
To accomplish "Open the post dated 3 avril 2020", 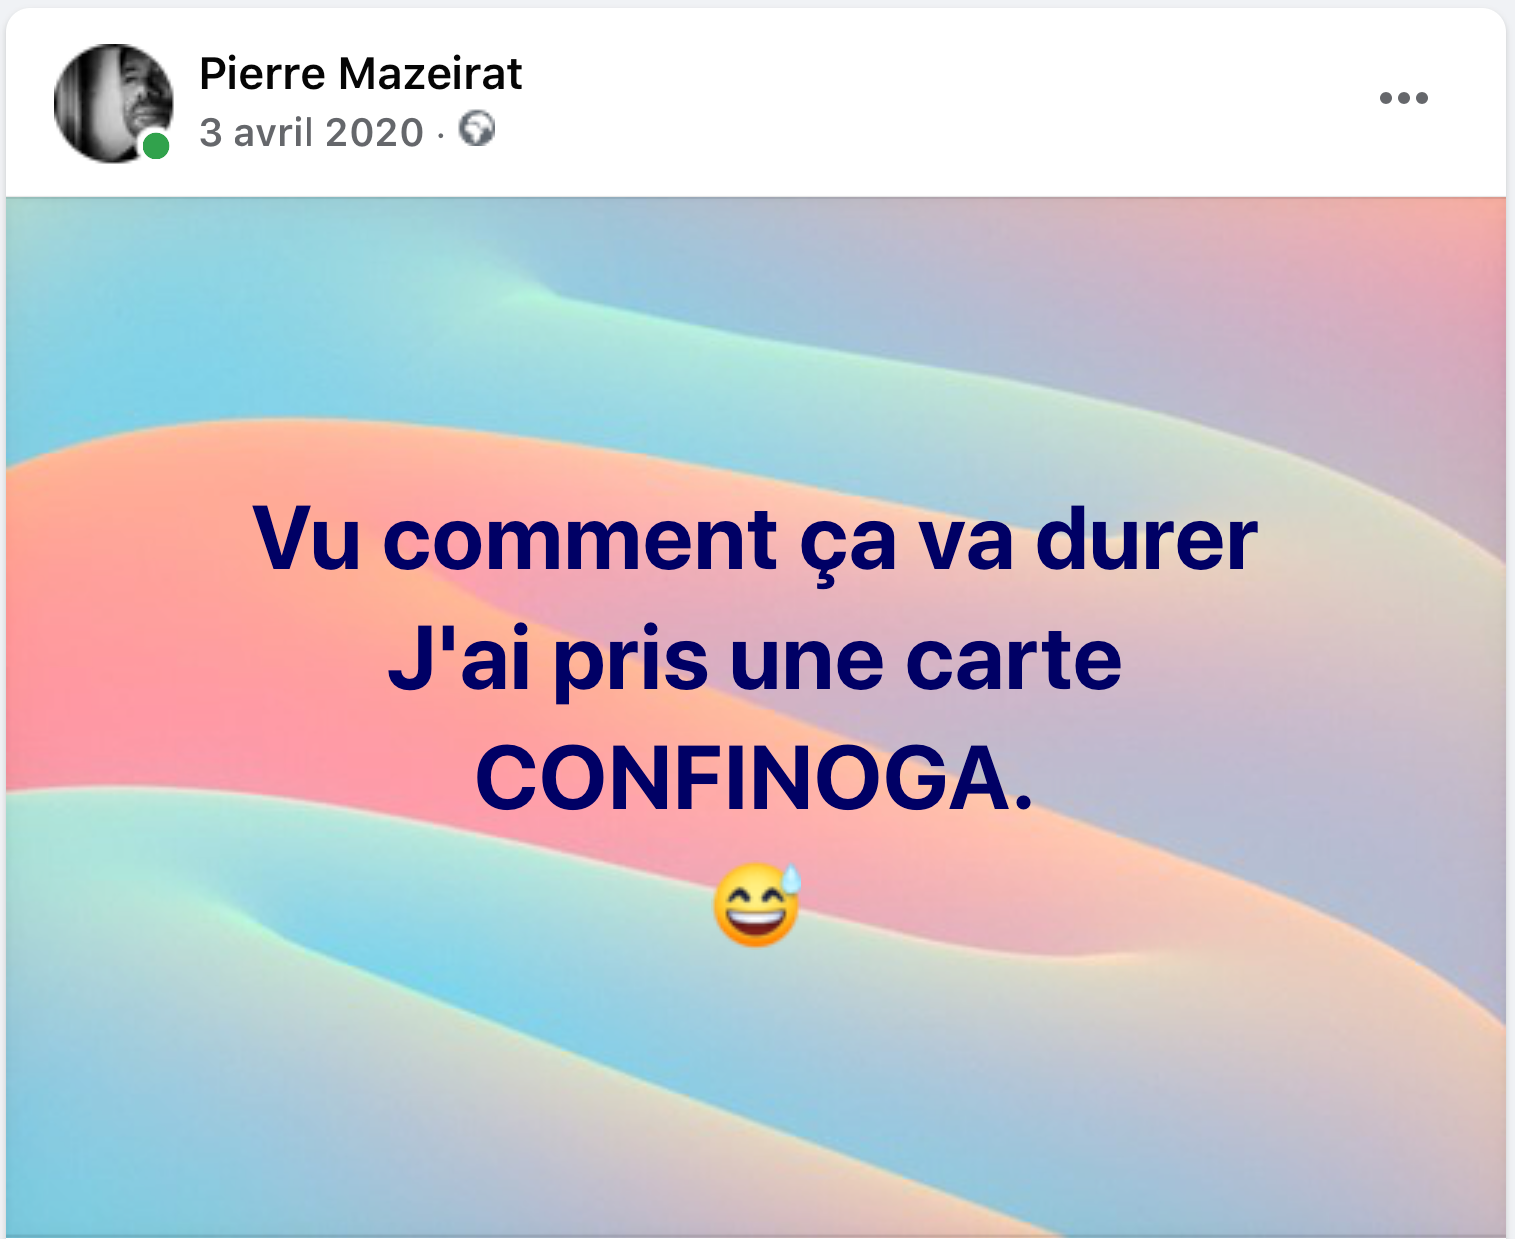I will pyautogui.click(x=312, y=132).
